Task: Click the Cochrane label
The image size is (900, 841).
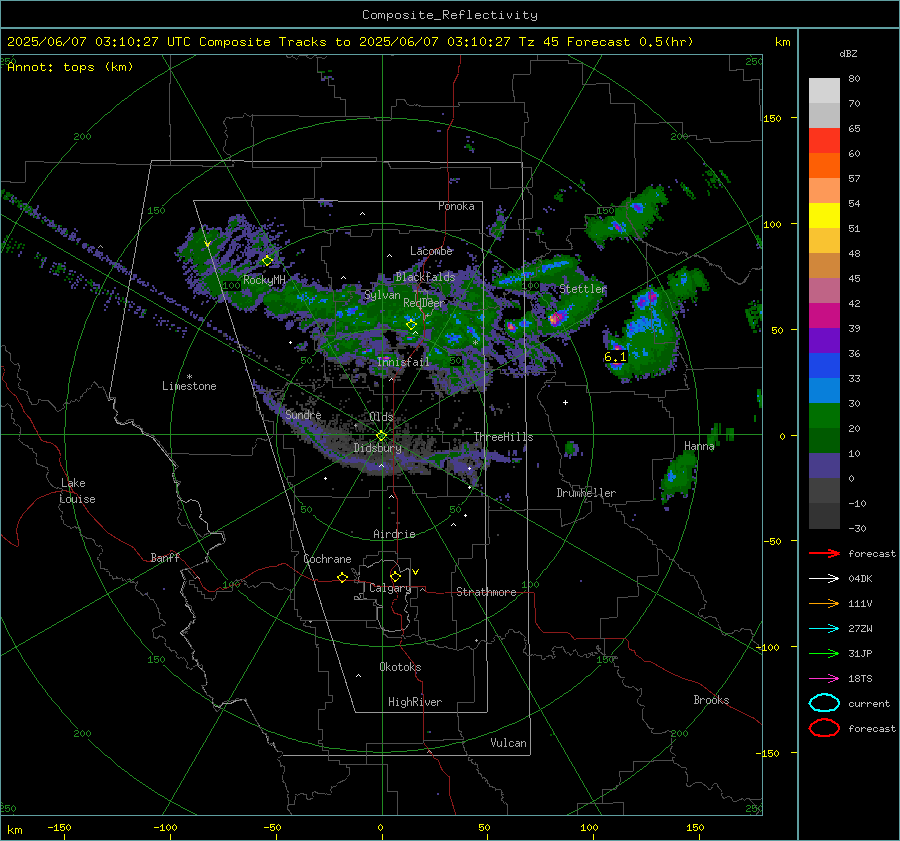Action: (327, 559)
